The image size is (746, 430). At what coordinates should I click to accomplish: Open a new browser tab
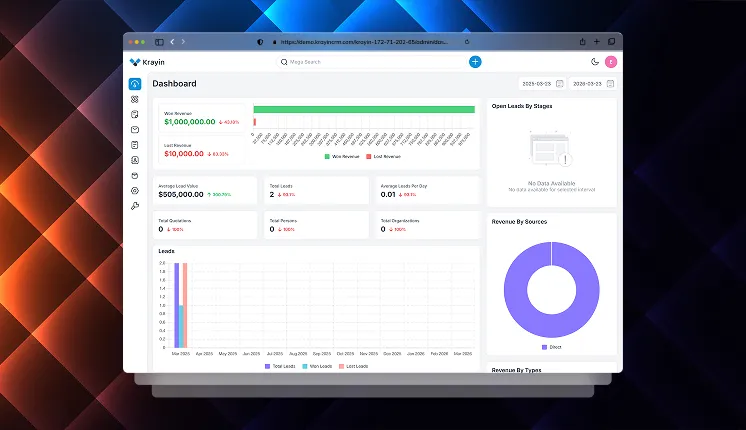[x=597, y=42]
